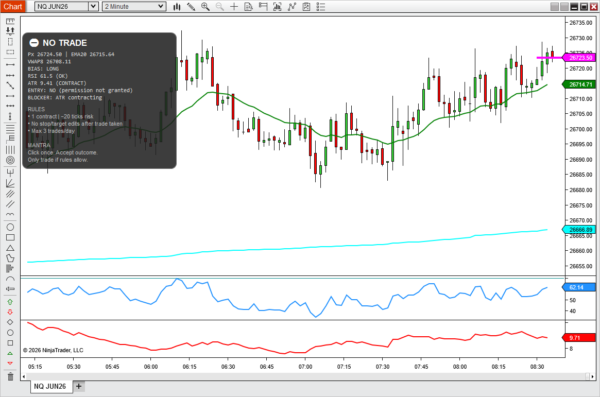The image size is (600, 397).
Task: Select the Andrews Pitchfork tool
Action: (10, 172)
